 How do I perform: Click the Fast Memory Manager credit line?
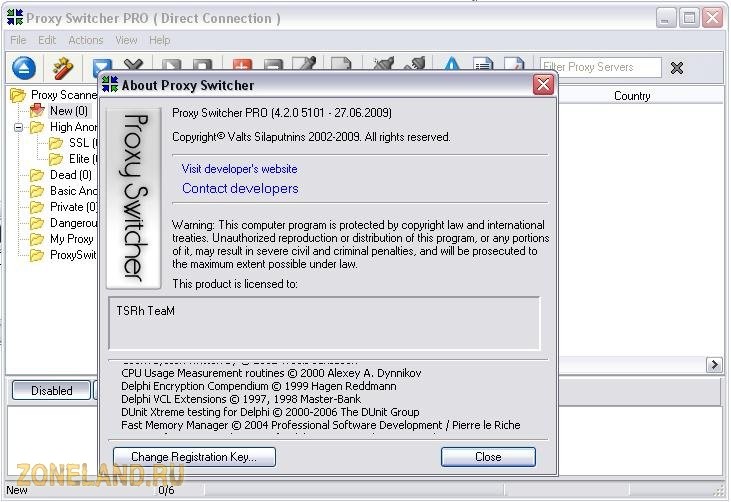[321, 425]
